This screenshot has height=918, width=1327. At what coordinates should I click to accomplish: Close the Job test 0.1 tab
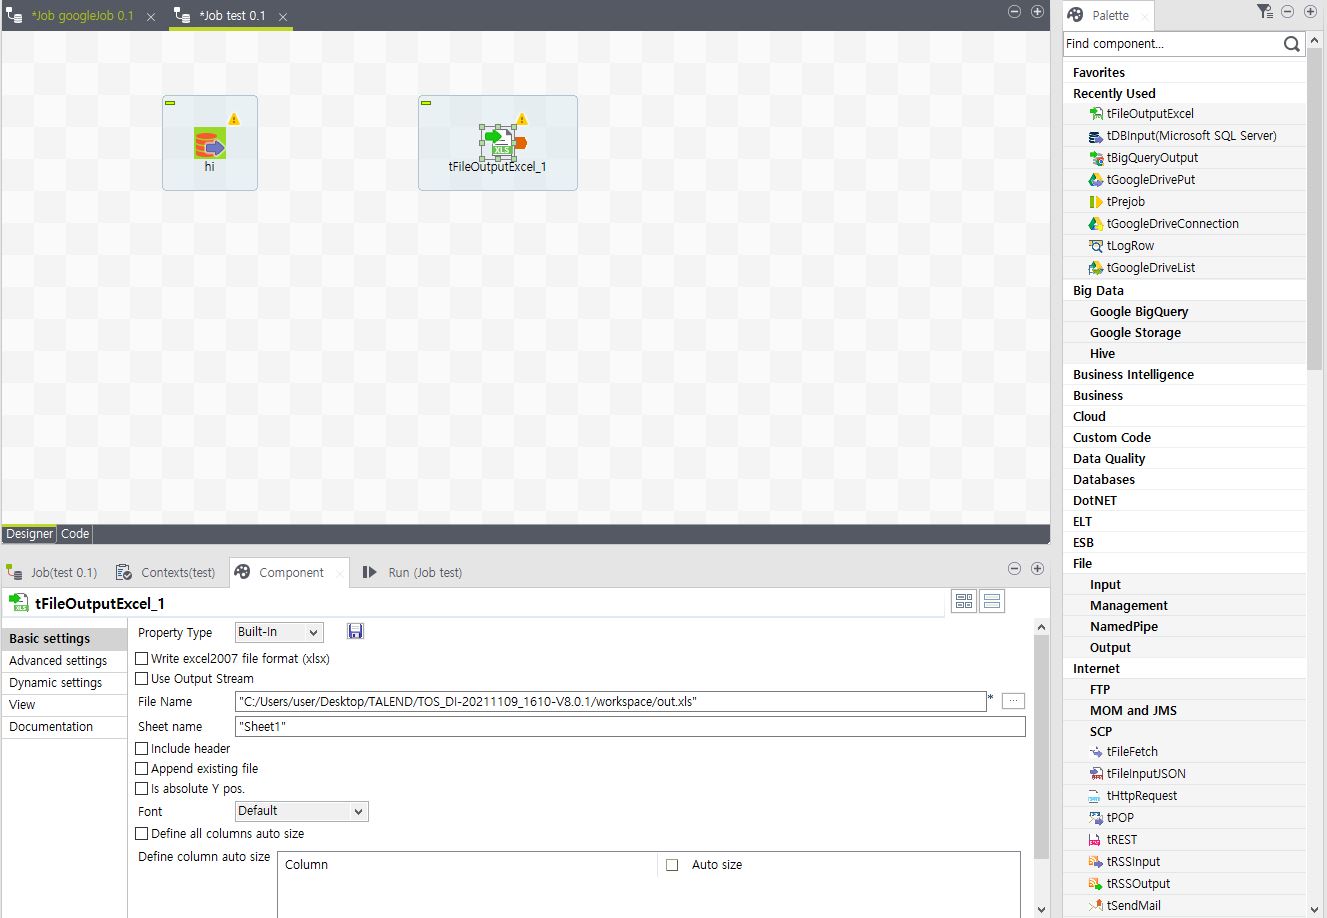point(283,17)
